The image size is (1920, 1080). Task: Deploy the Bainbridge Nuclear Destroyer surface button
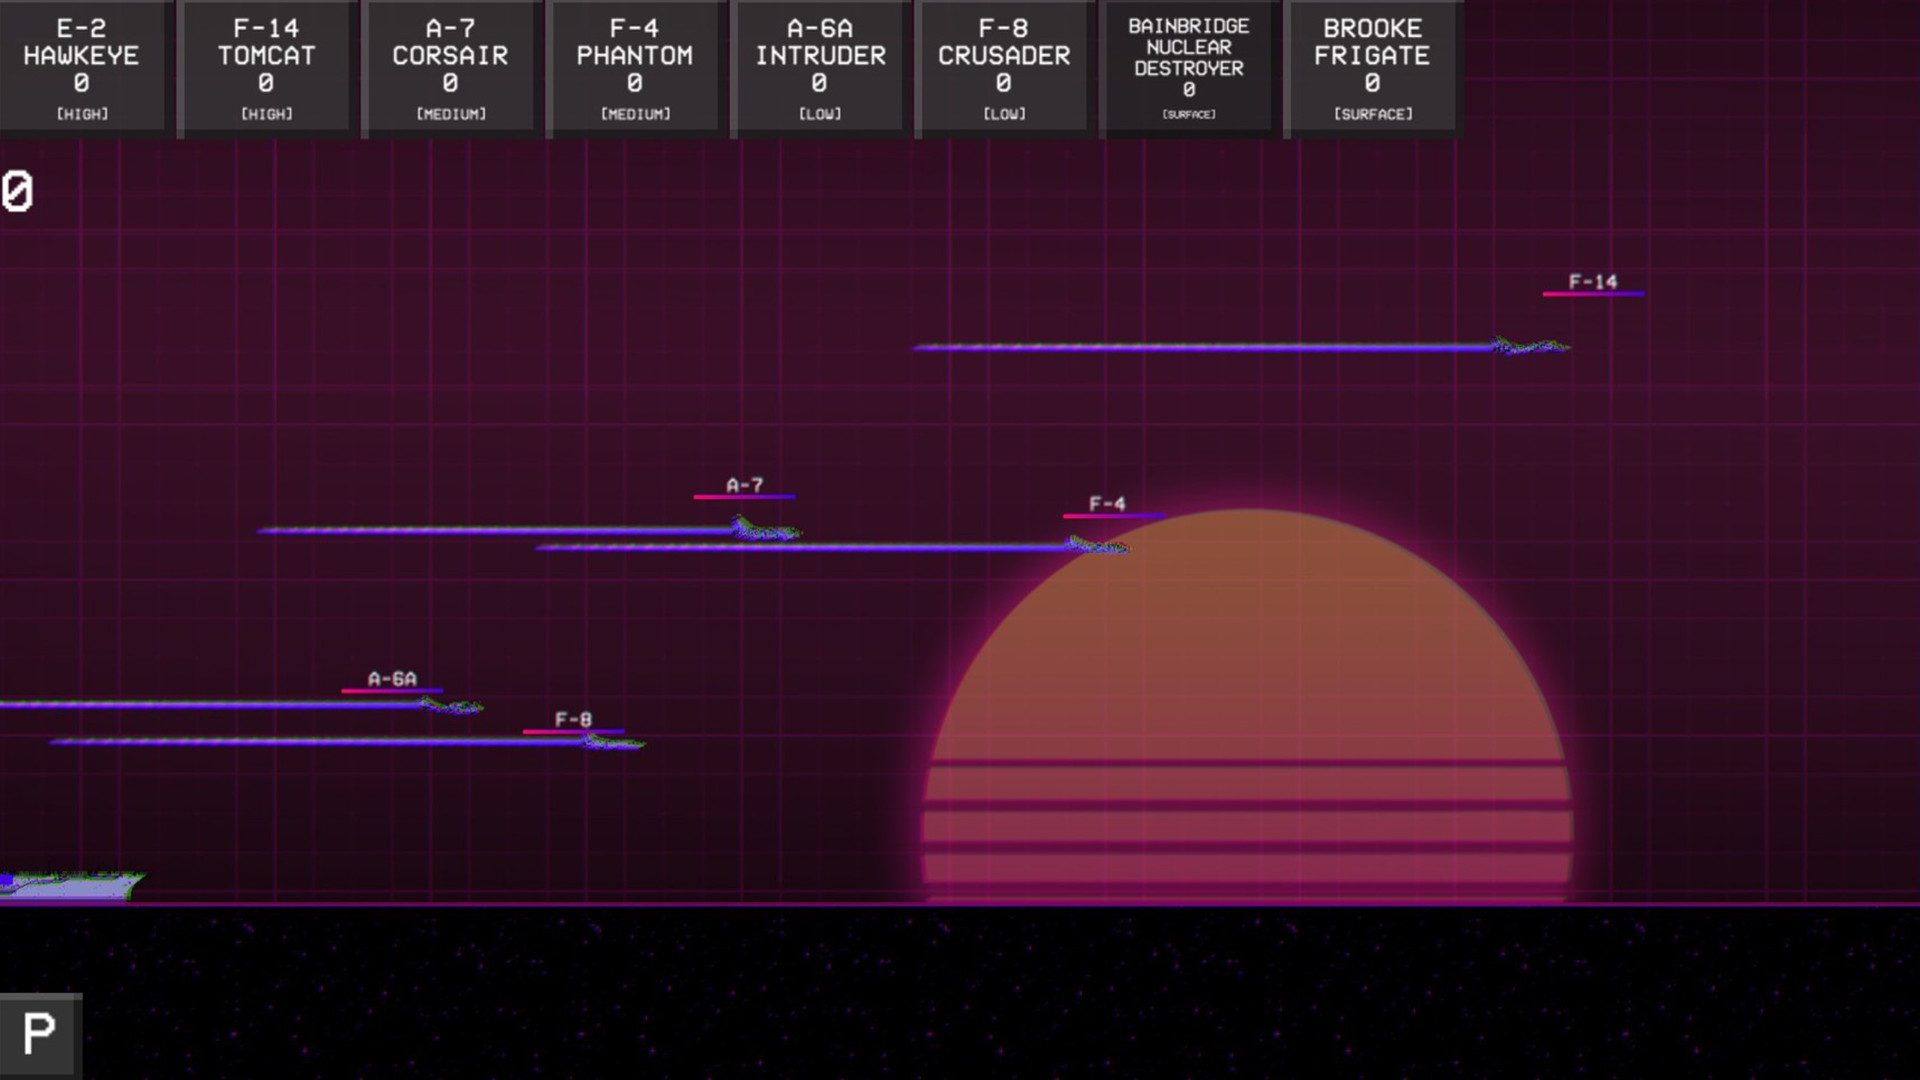(x=1188, y=68)
